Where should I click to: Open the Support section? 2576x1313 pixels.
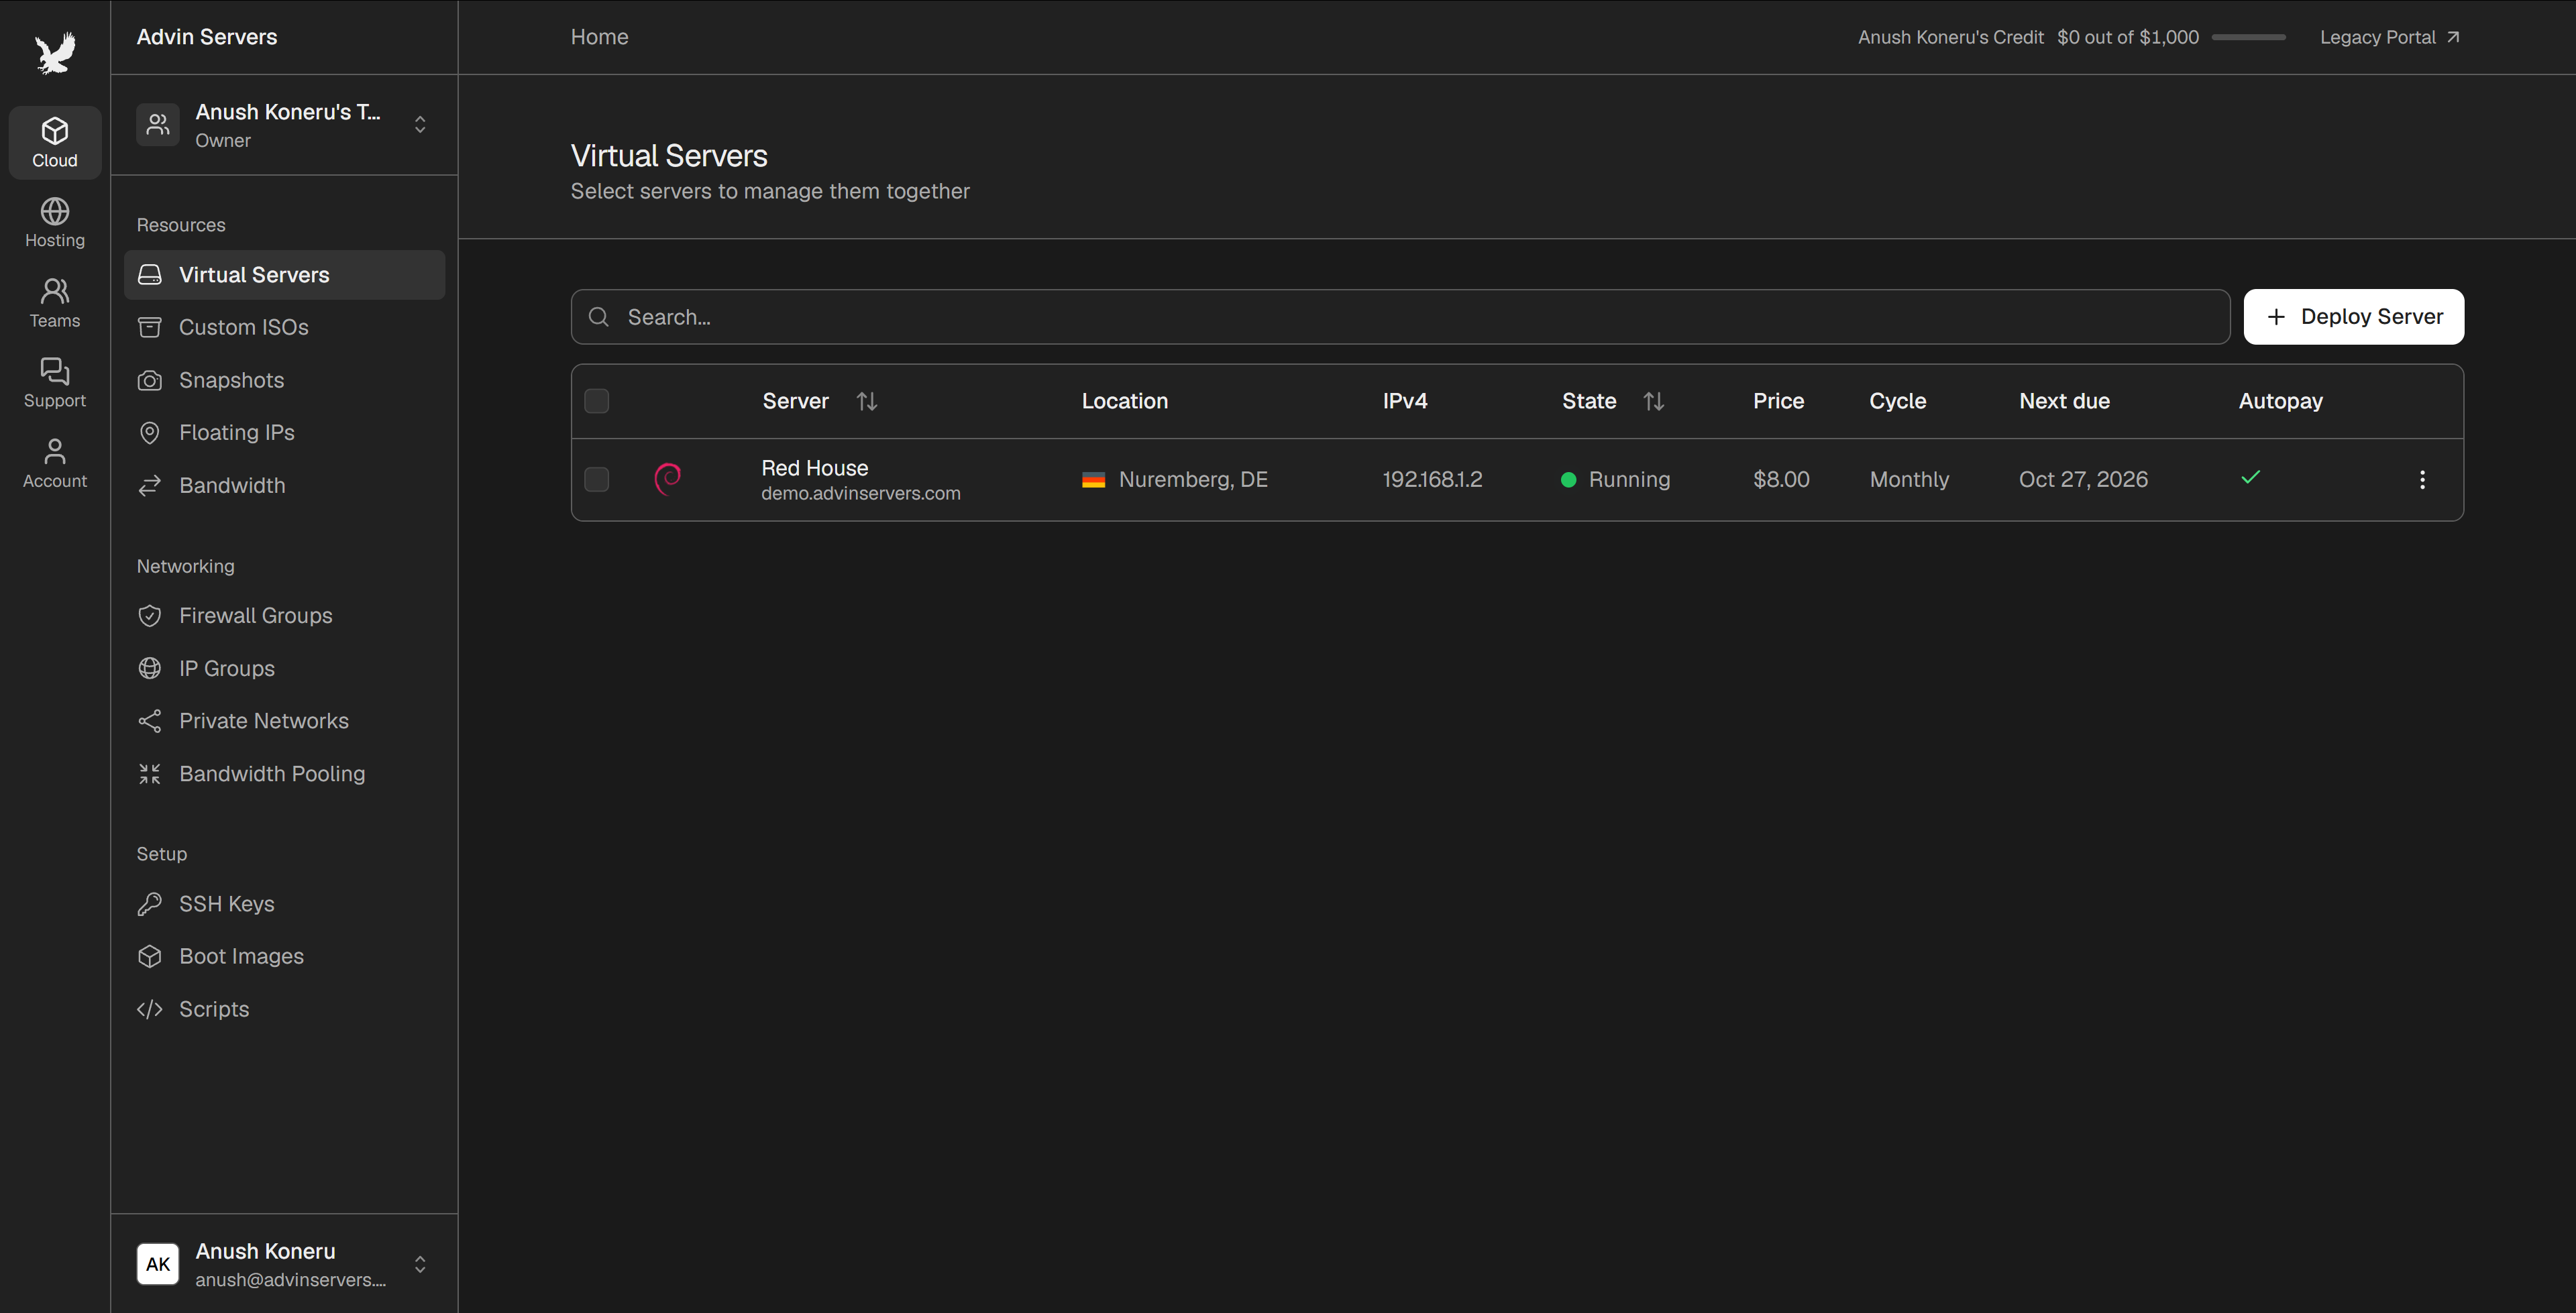click(55, 383)
